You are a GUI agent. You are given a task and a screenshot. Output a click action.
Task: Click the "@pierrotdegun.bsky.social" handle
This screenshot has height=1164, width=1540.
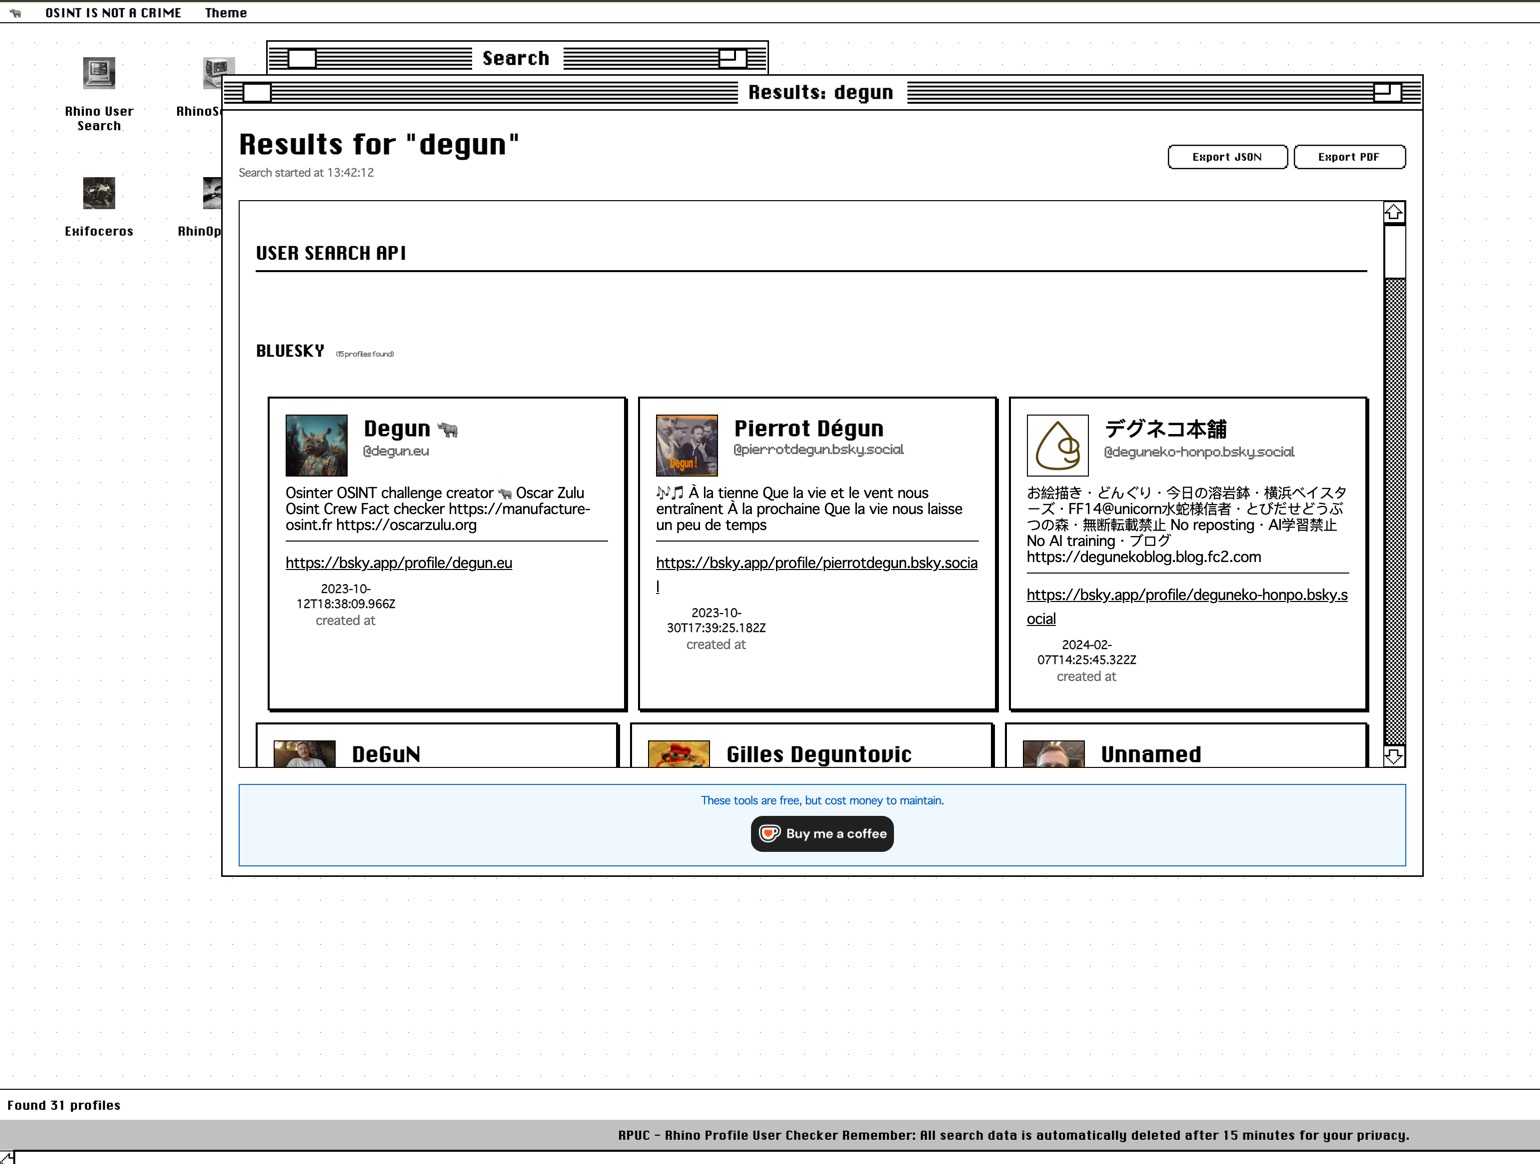[819, 450]
